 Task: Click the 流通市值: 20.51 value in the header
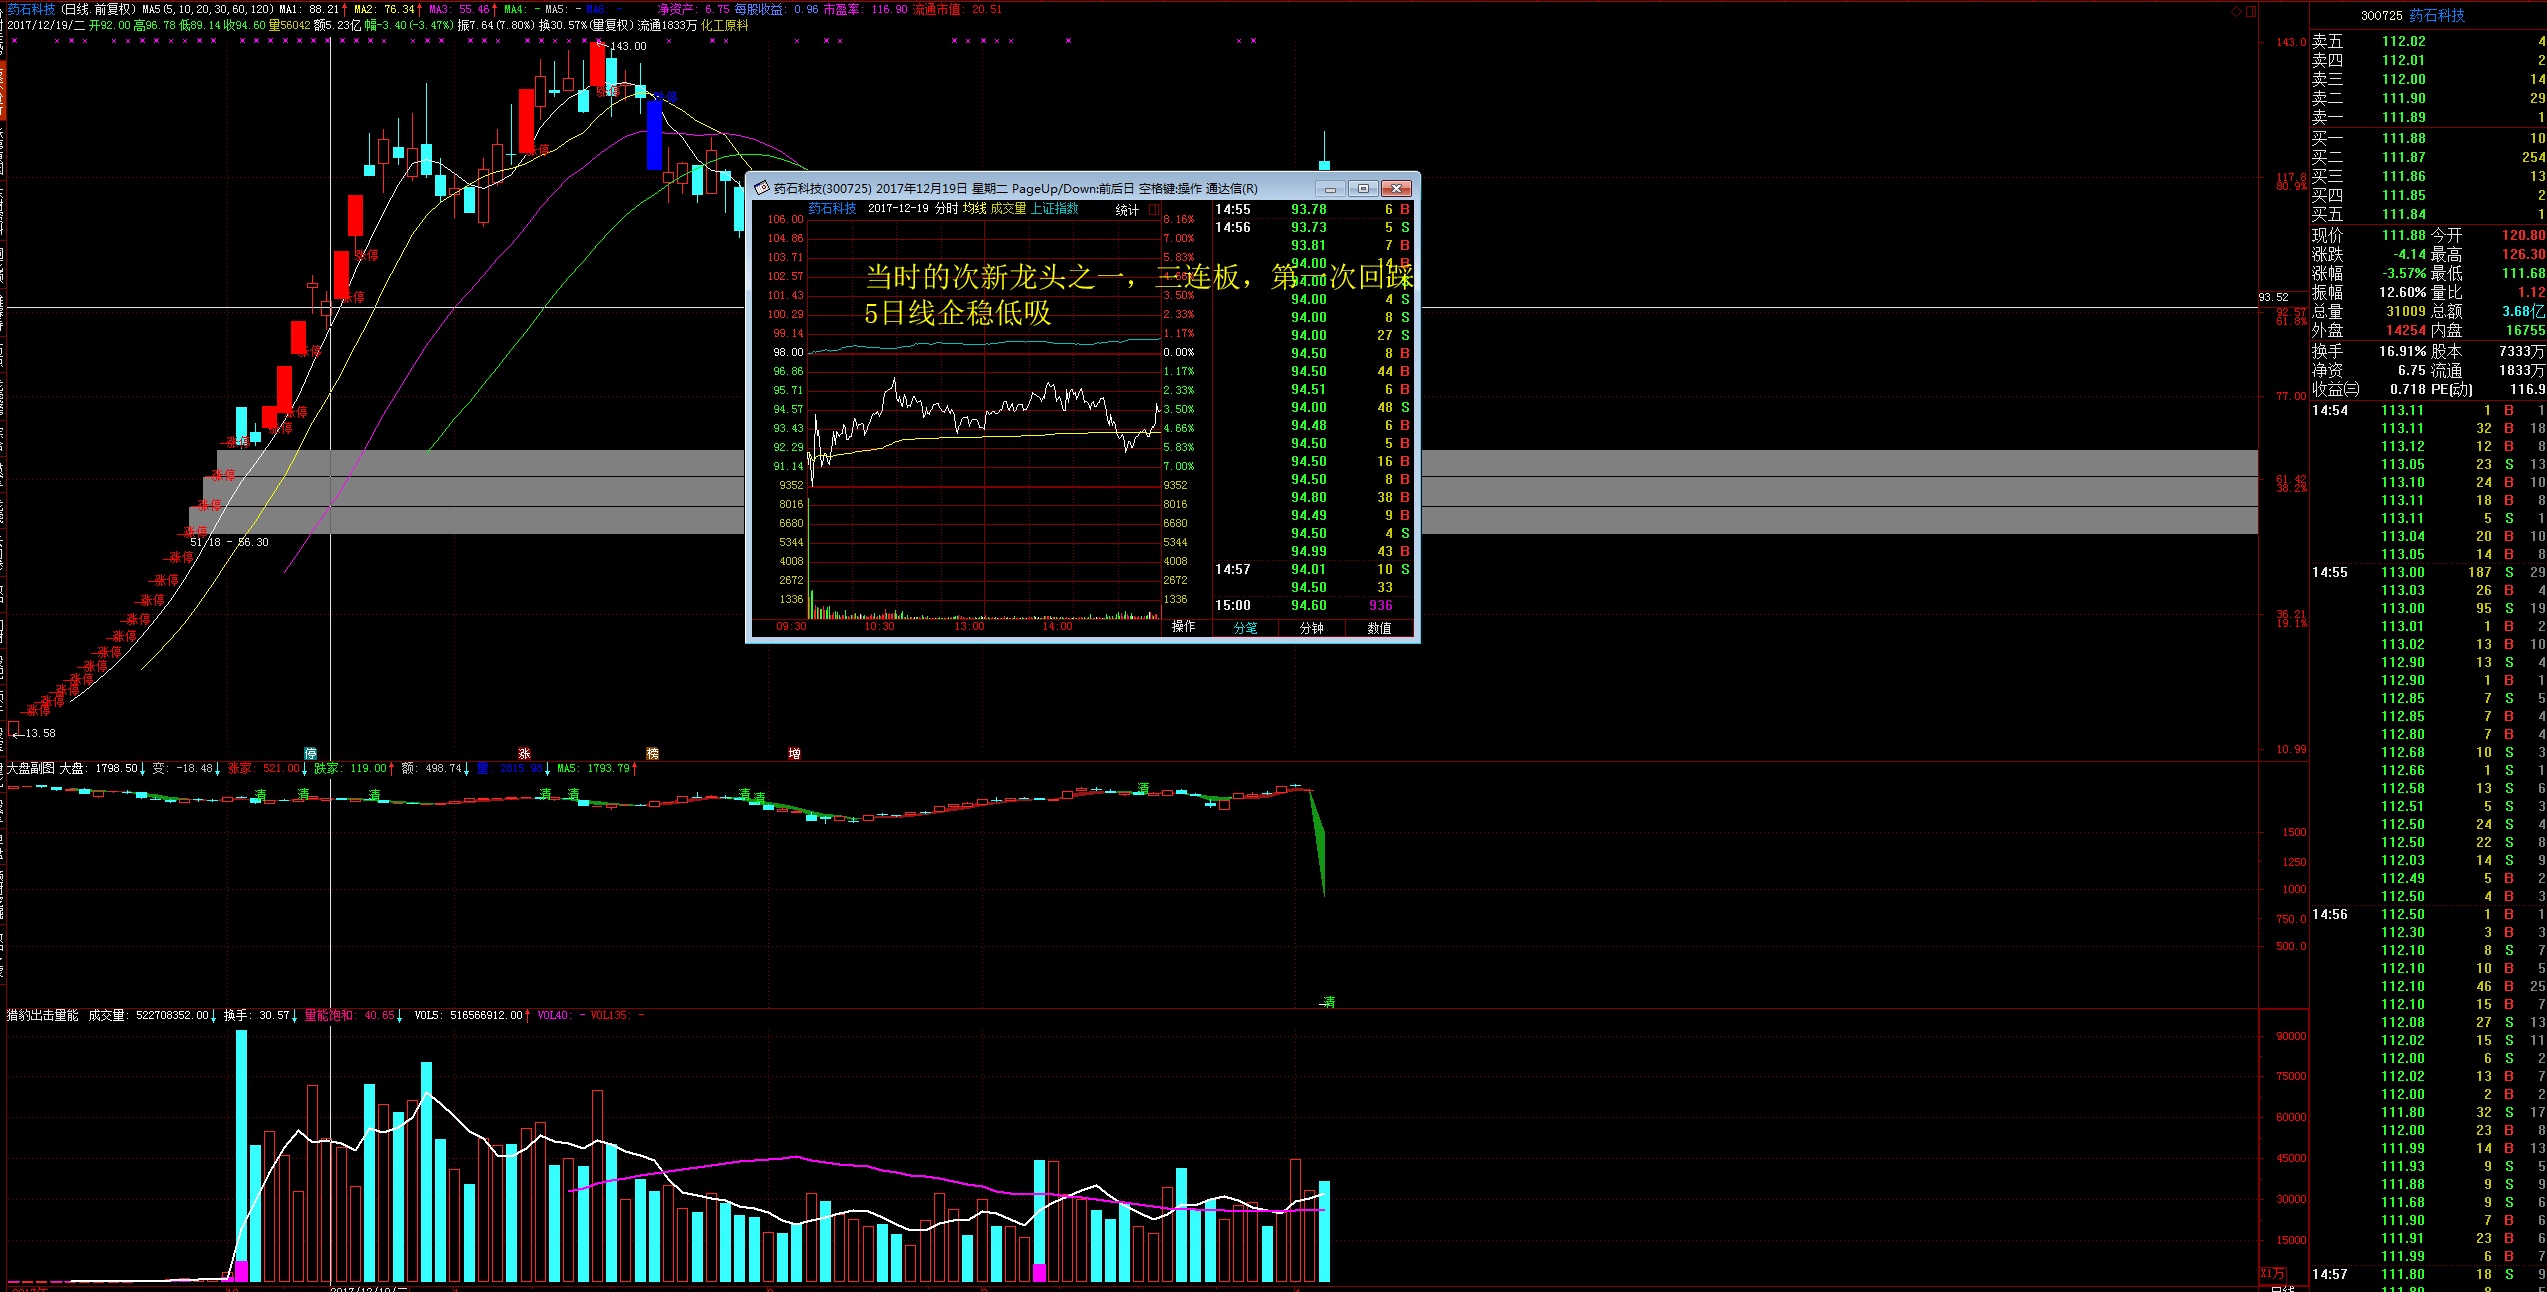tap(957, 9)
